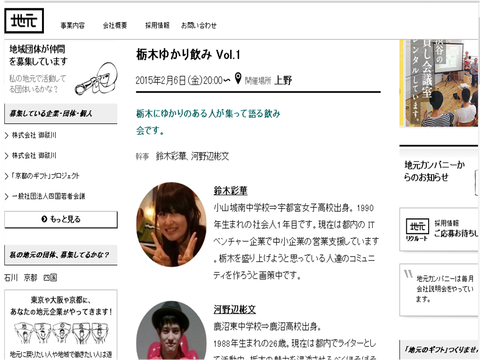The image size is (480, 360).
Task: Open the お問い合わせ menu item
Action: (199, 25)
